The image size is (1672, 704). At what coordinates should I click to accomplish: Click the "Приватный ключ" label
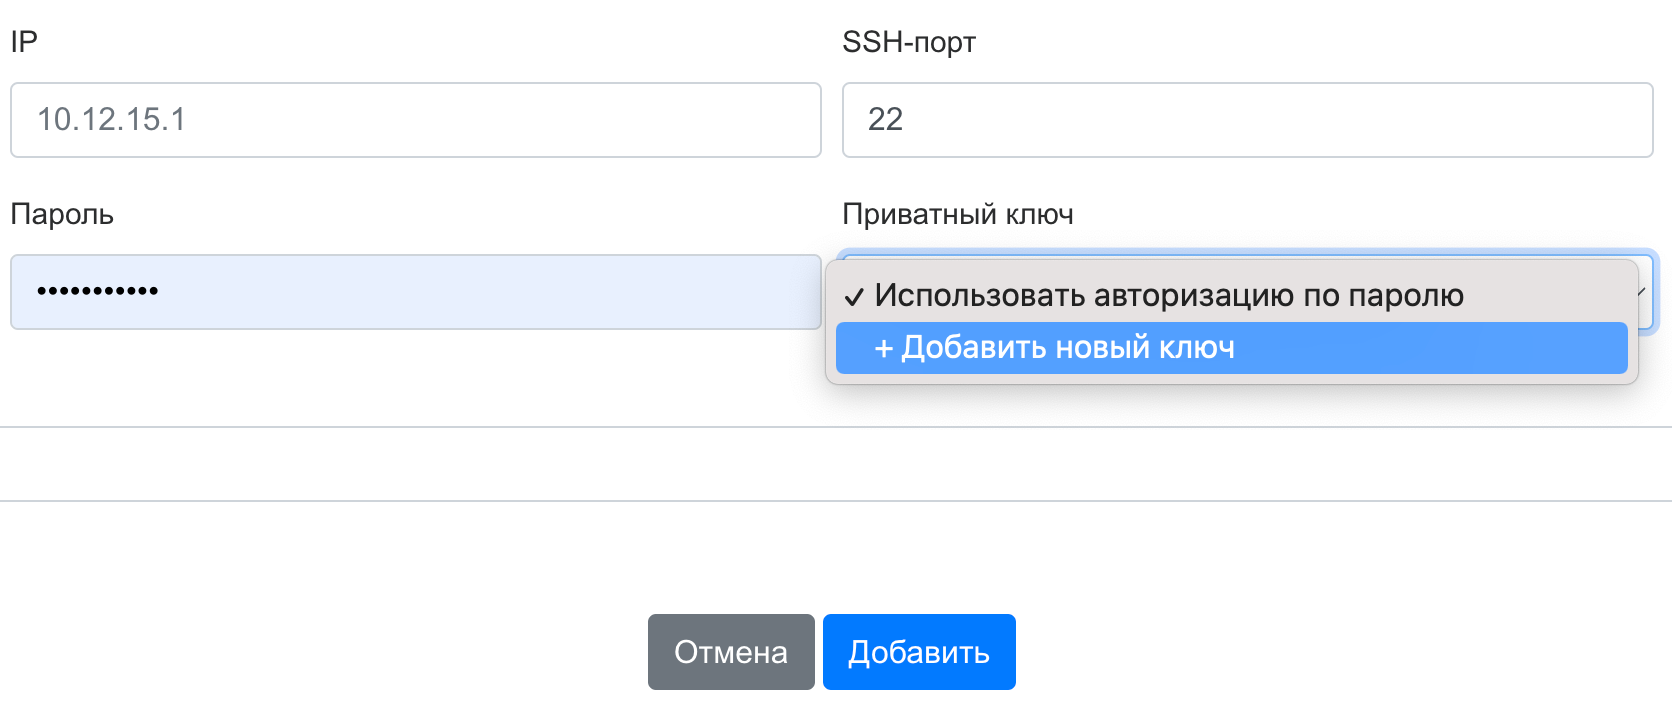tap(957, 214)
